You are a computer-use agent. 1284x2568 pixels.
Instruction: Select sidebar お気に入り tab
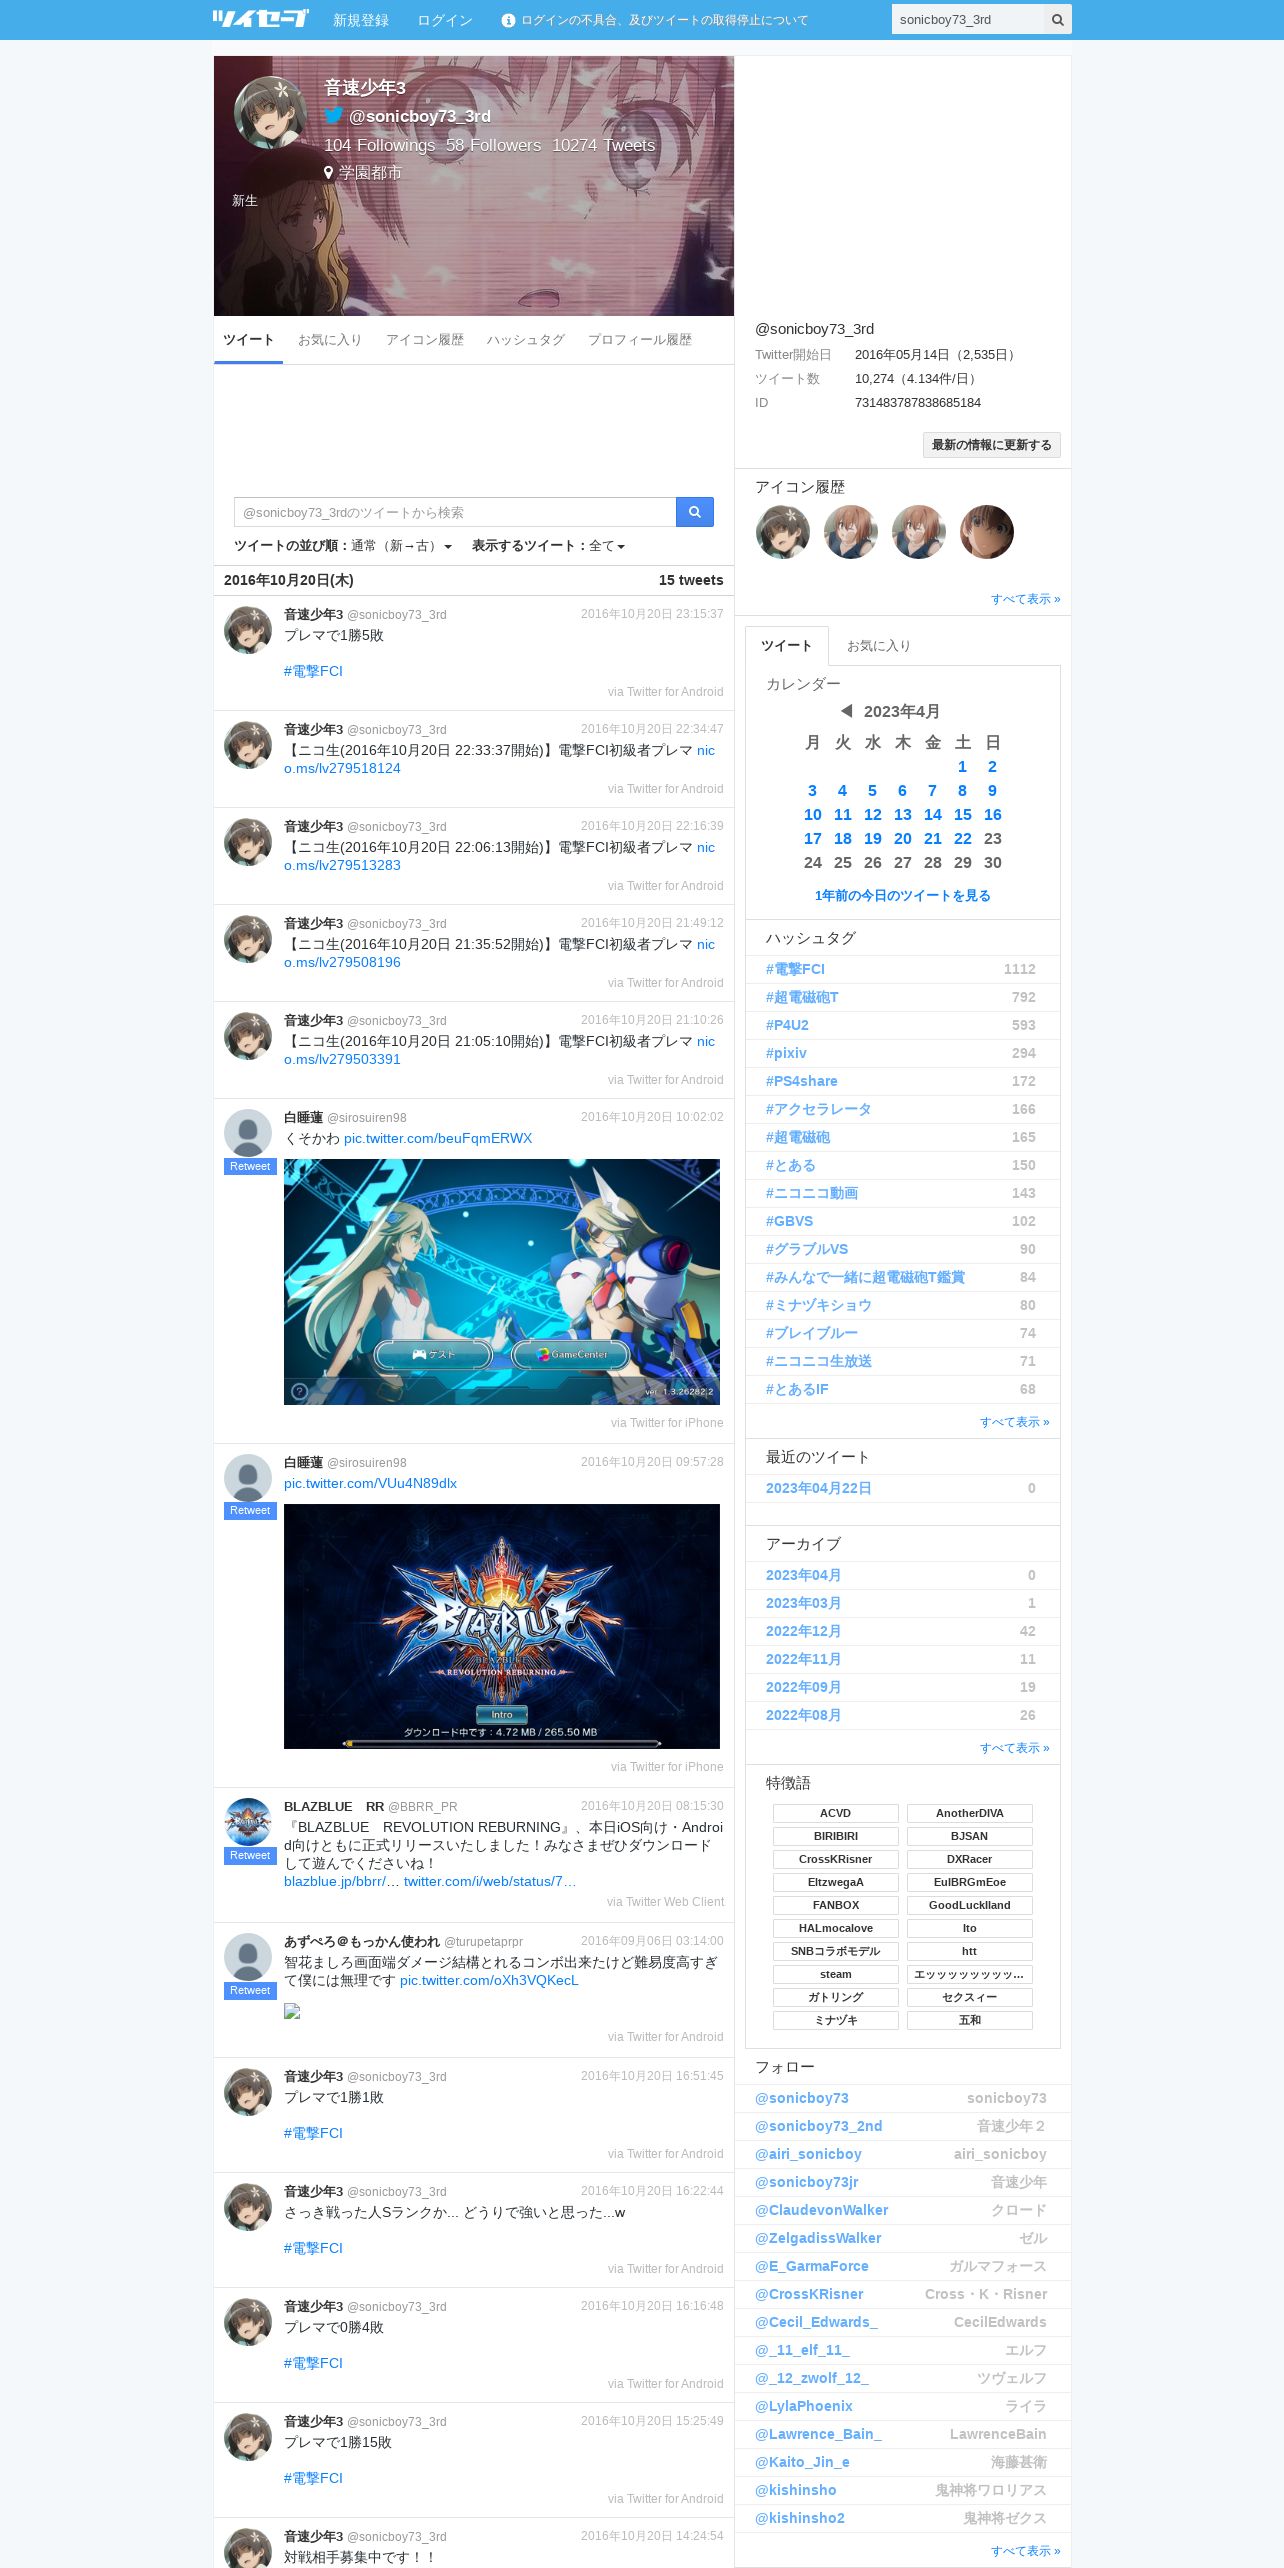coord(879,646)
